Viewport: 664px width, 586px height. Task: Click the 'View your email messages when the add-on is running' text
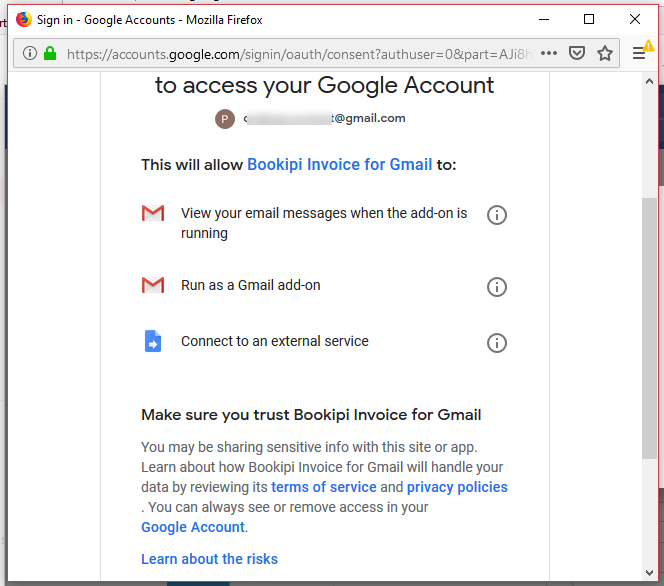pyautogui.click(x=324, y=223)
